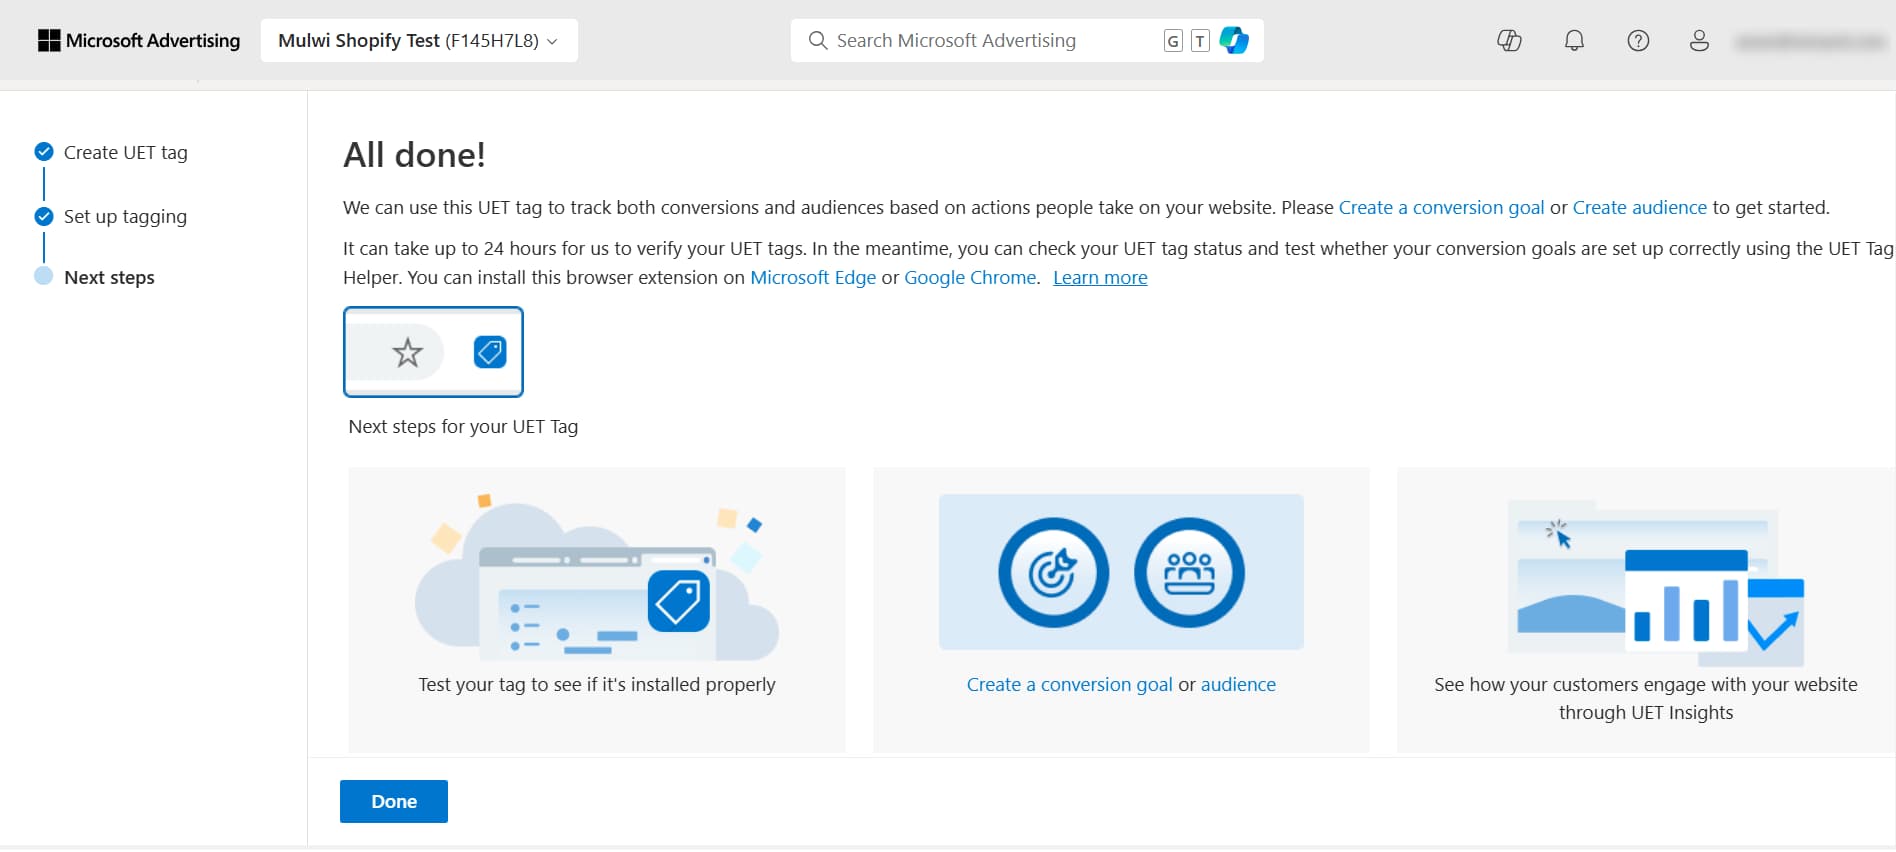Click the Learn more link

(1100, 277)
